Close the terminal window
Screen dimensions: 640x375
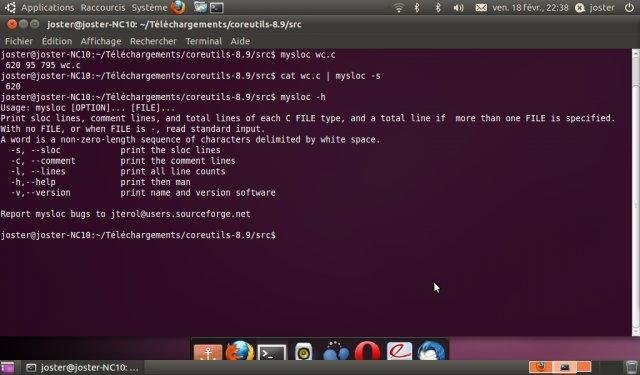tap(12, 24)
